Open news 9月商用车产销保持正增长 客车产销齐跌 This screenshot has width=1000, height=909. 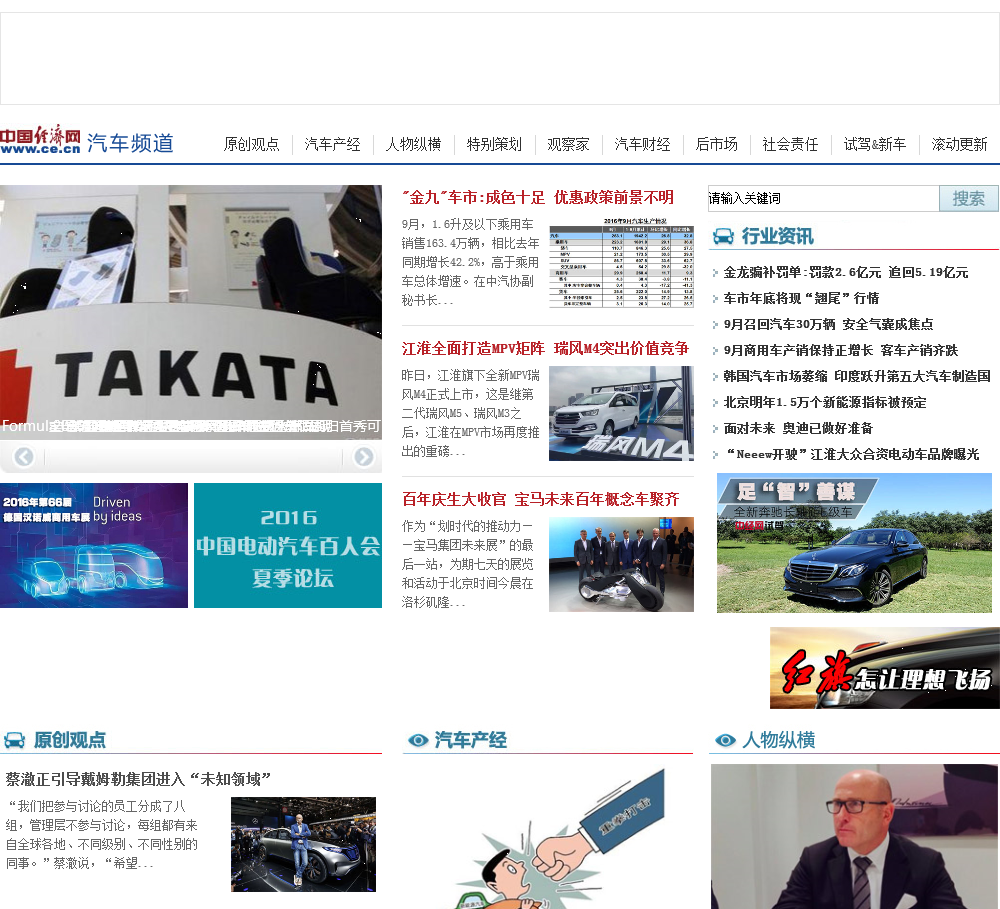pyautogui.click(x=841, y=350)
